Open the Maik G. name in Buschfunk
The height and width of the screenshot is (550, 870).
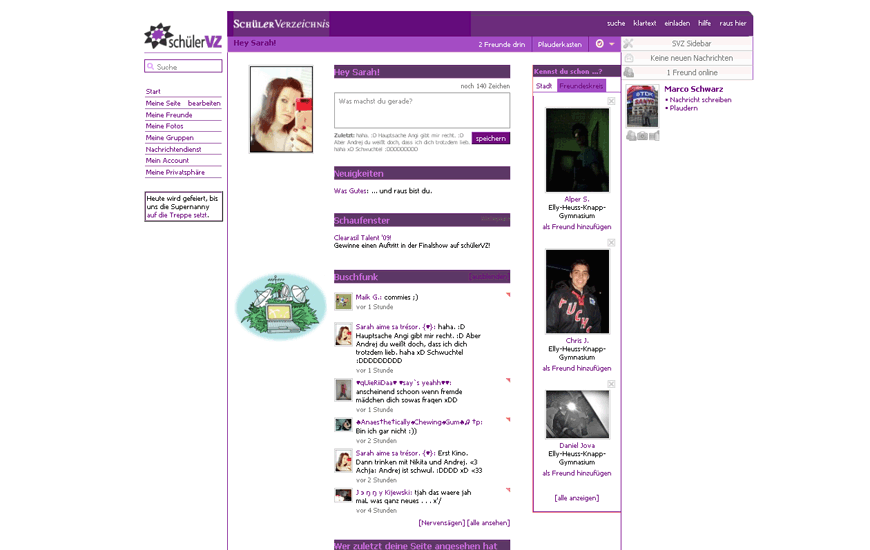(x=368, y=297)
